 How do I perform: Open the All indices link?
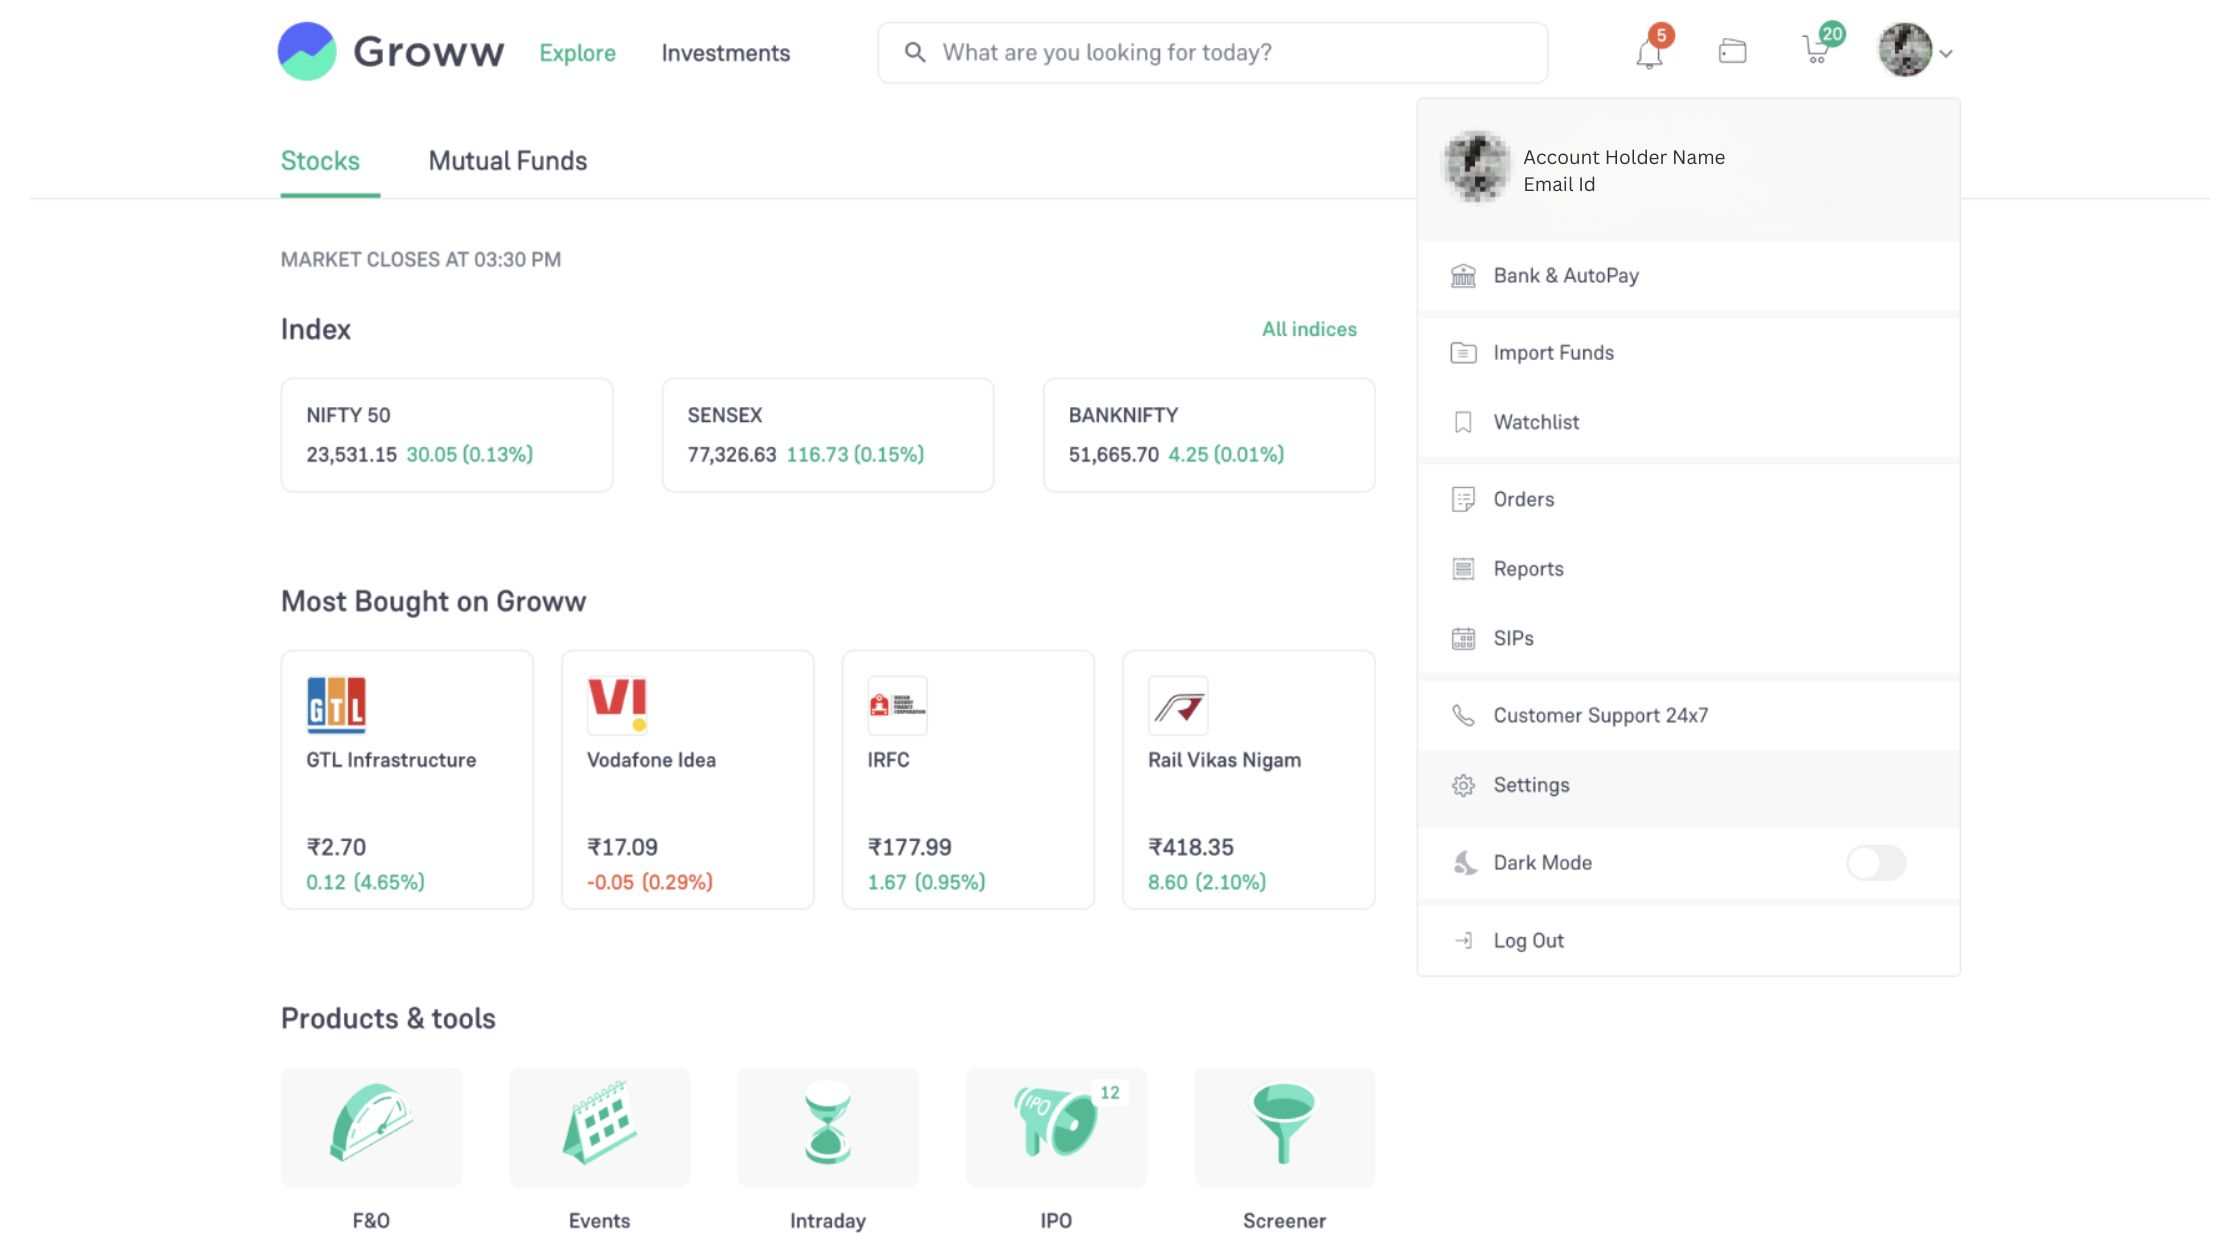[x=1309, y=329]
